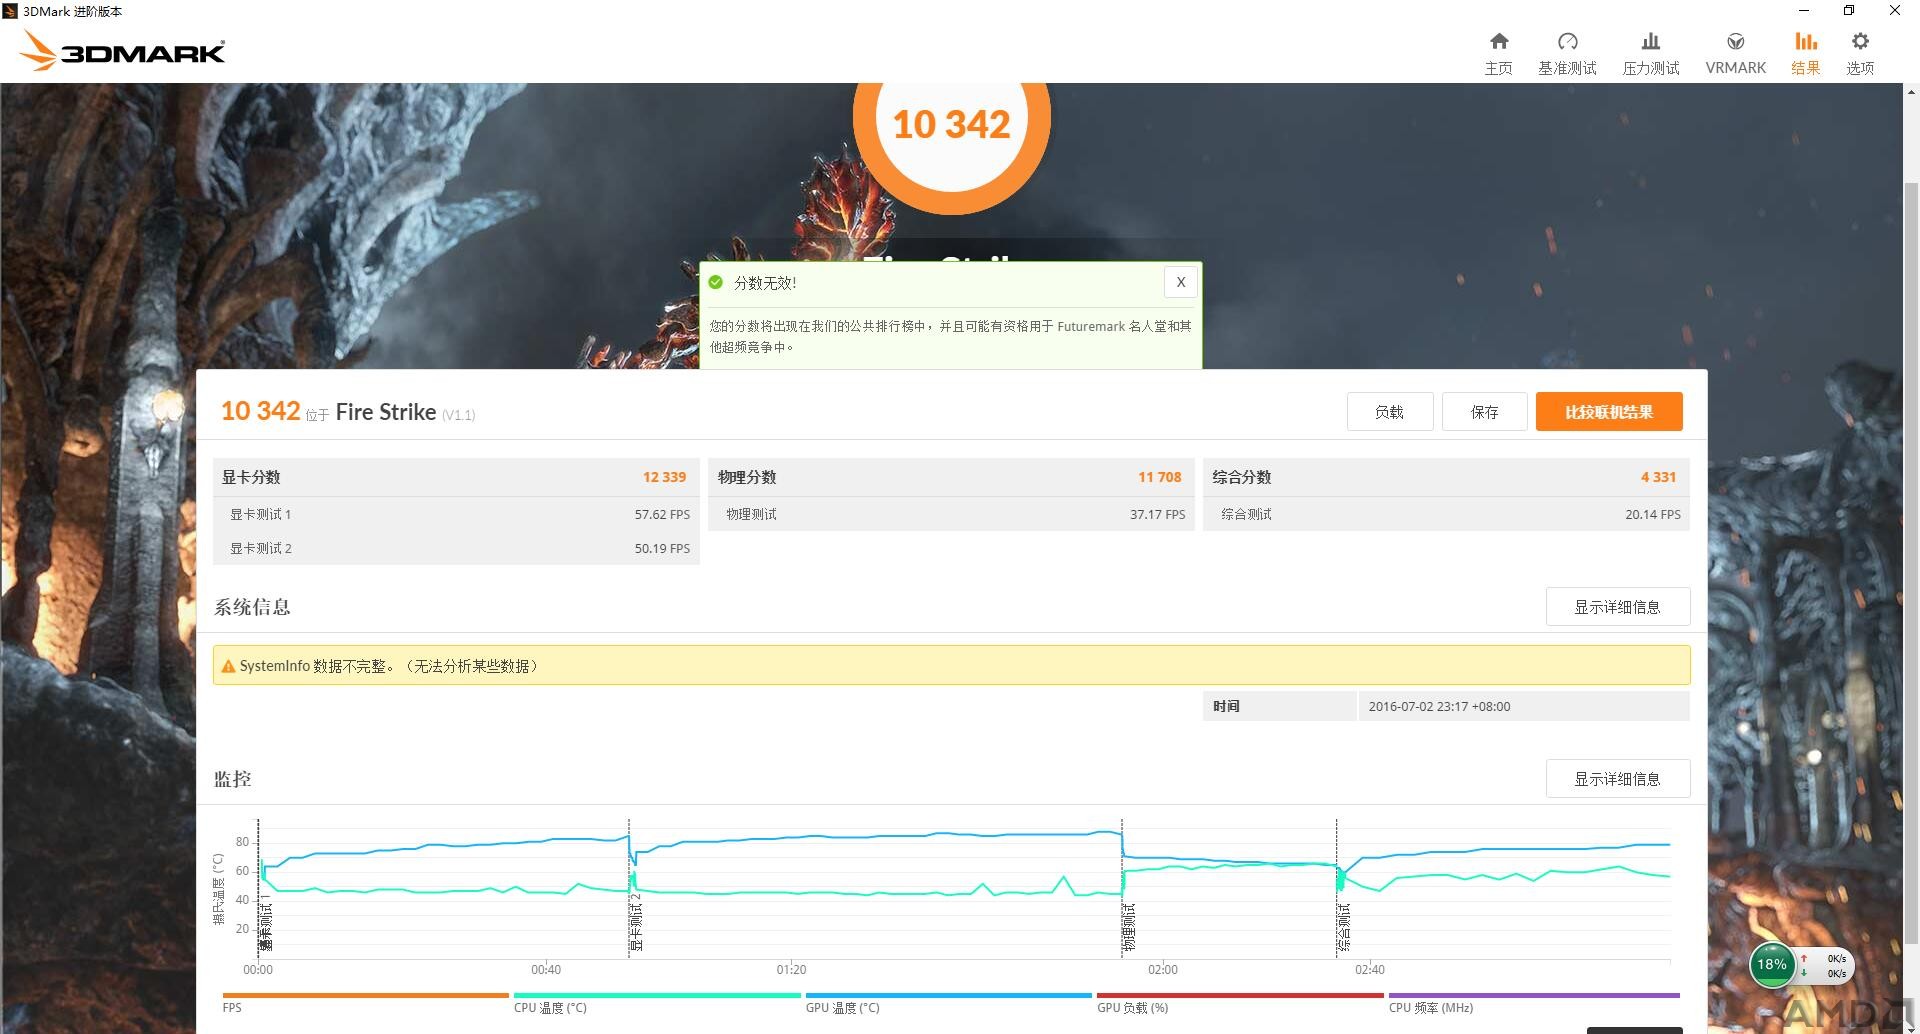Click the 监控 section heading
The height and width of the screenshot is (1034, 1920).
click(233, 779)
